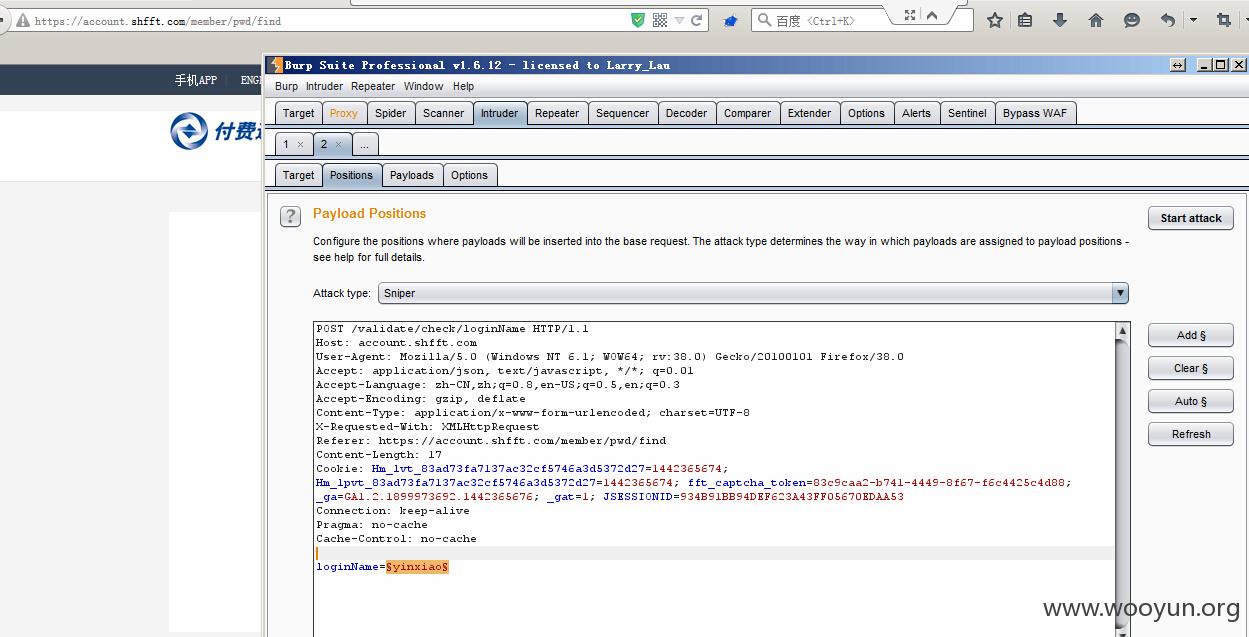This screenshot has height=637, width=1249.
Task: Click the request editor scrollbar up arrow
Action: point(1122,330)
